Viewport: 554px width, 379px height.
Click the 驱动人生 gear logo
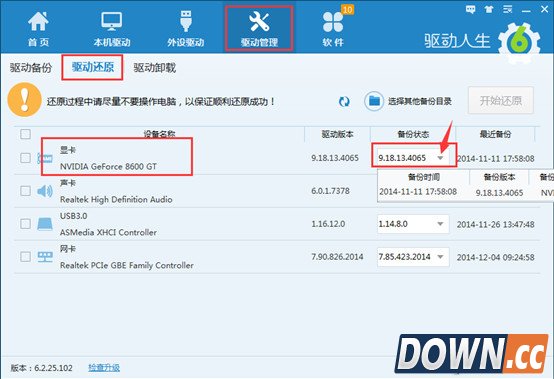(519, 43)
